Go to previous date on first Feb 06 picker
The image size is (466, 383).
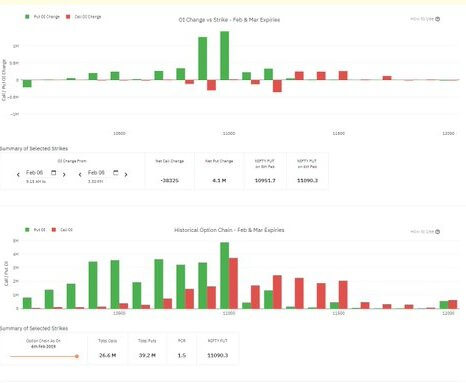pyautogui.click(x=18, y=174)
